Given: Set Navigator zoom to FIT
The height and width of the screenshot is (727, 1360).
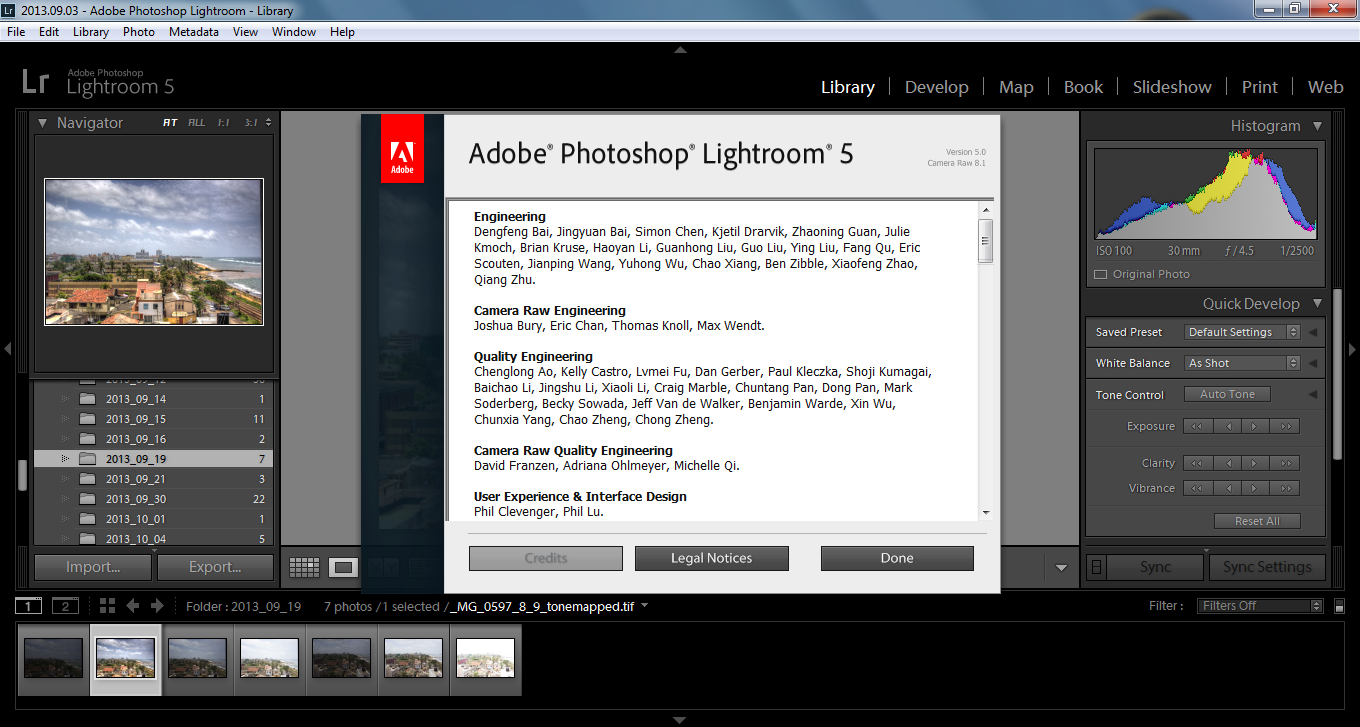Looking at the screenshot, I should 170,123.
